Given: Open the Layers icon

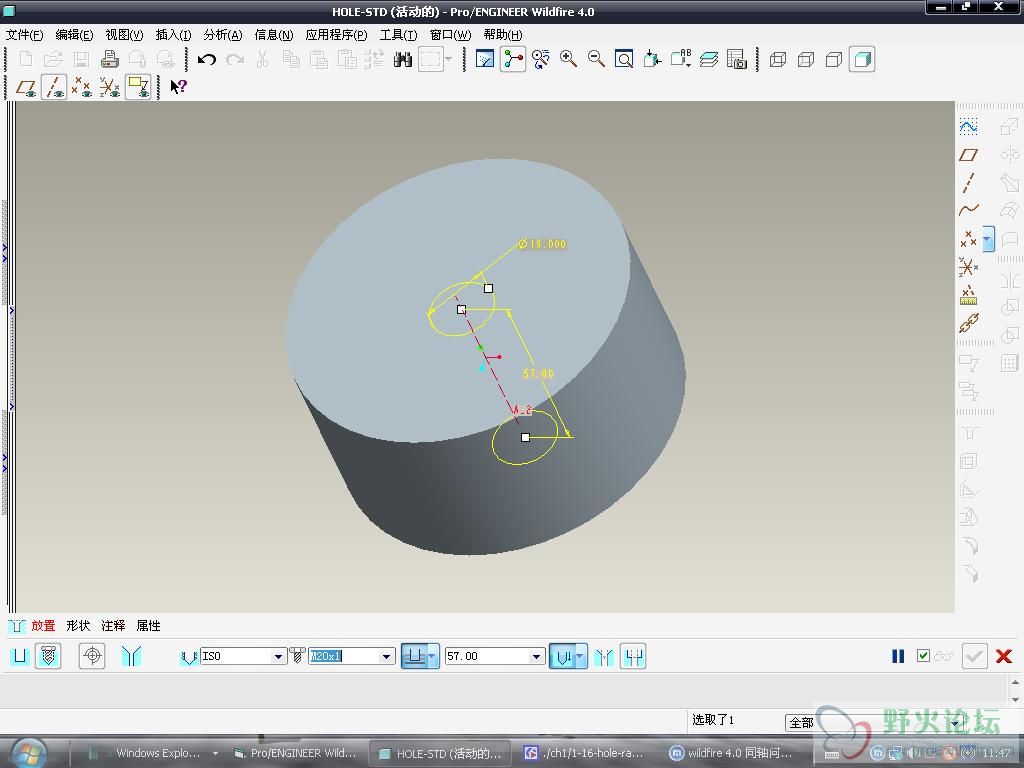Looking at the screenshot, I should pos(709,59).
